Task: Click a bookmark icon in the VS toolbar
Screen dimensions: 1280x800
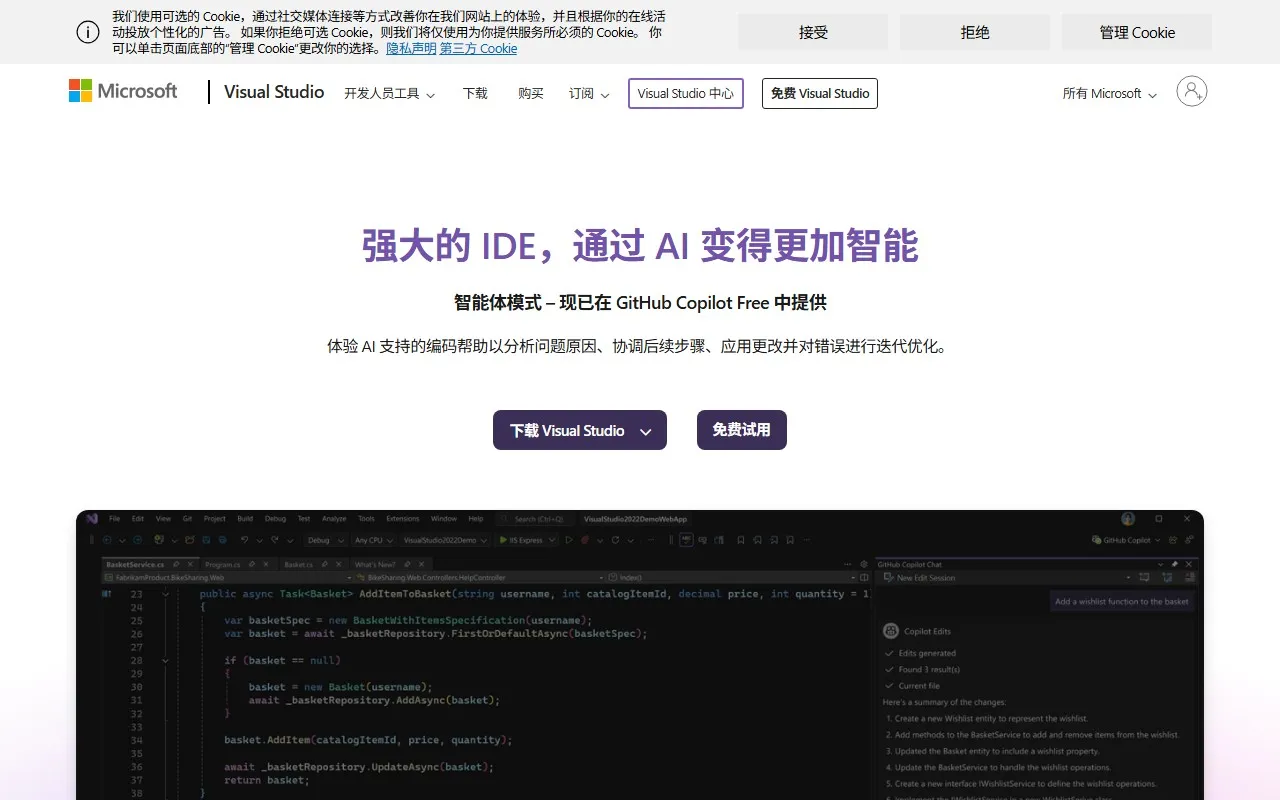Action: (x=740, y=539)
